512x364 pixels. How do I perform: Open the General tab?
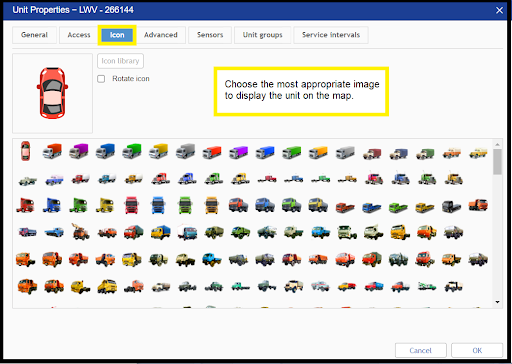34,35
